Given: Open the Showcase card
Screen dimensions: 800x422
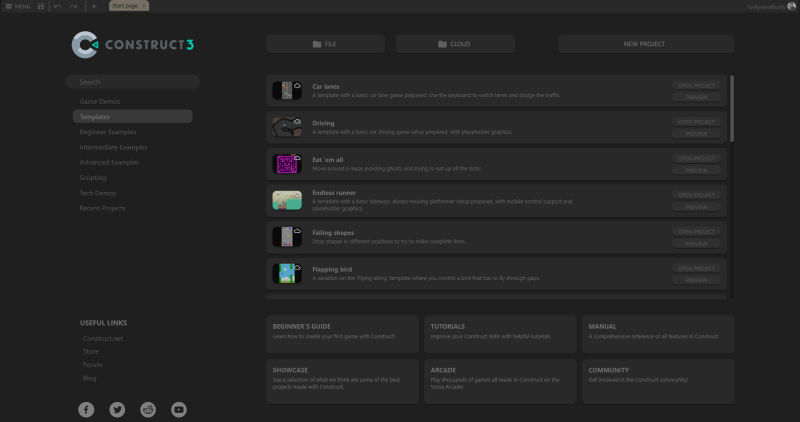Looking at the screenshot, I should [x=342, y=381].
